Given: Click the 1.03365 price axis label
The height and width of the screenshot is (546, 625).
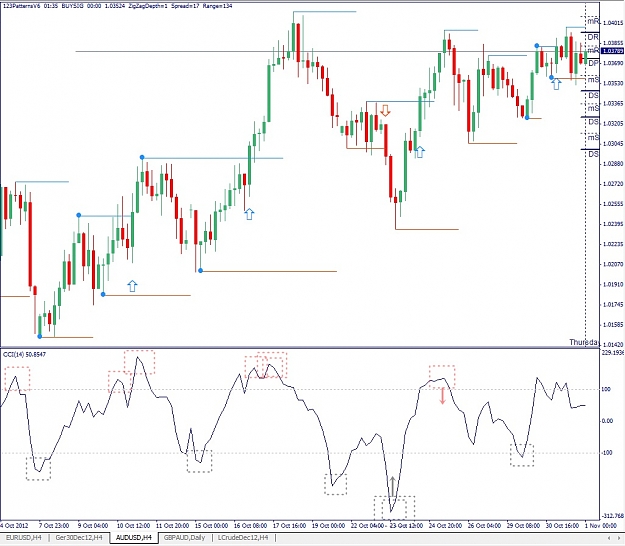Looking at the screenshot, I should pyautogui.click(x=613, y=103).
